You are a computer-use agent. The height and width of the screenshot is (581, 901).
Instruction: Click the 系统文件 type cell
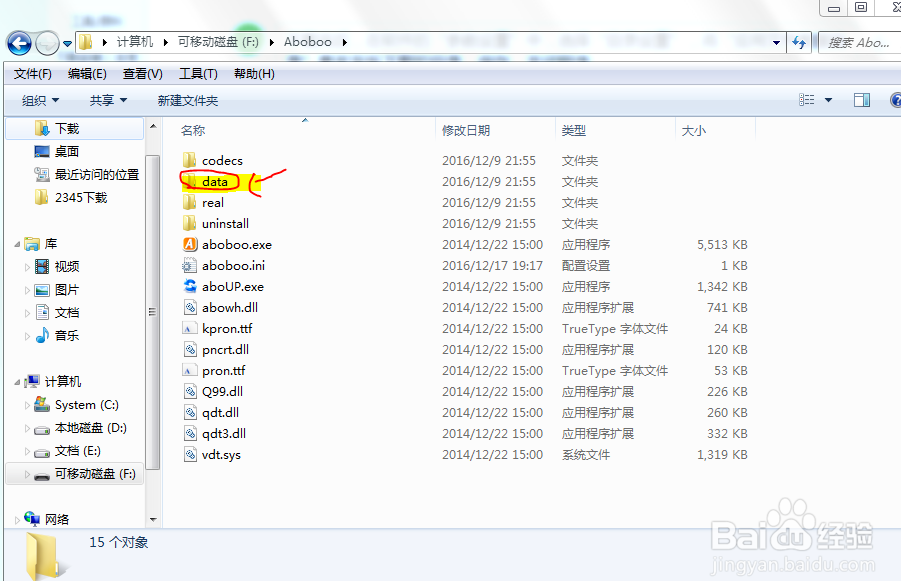point(586,455)
